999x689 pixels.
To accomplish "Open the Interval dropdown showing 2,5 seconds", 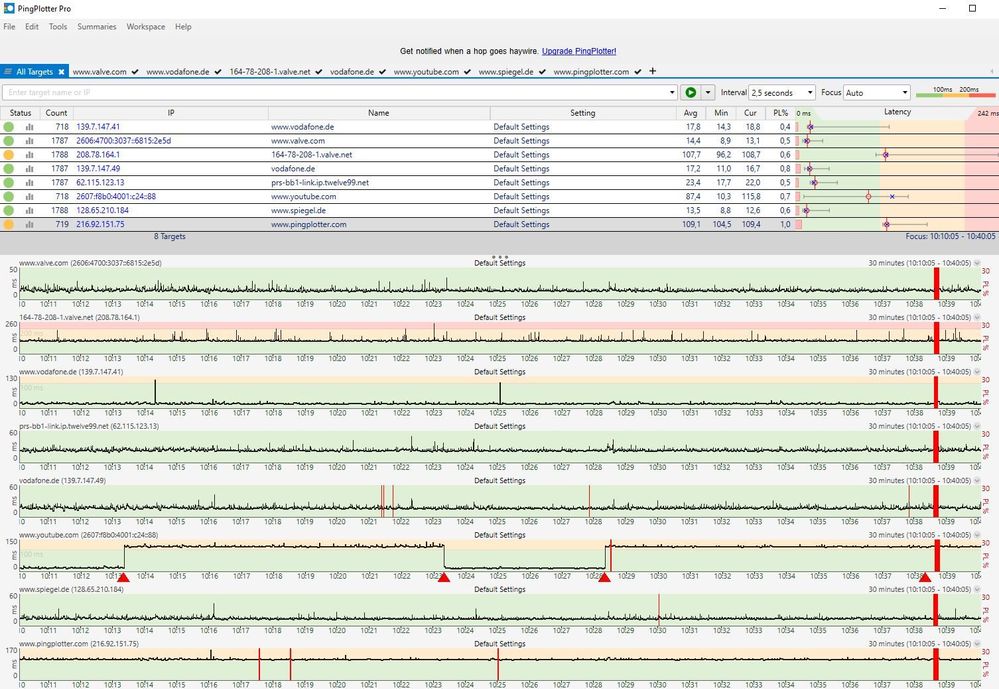I will pyautogui.click(x=780, y=92).
